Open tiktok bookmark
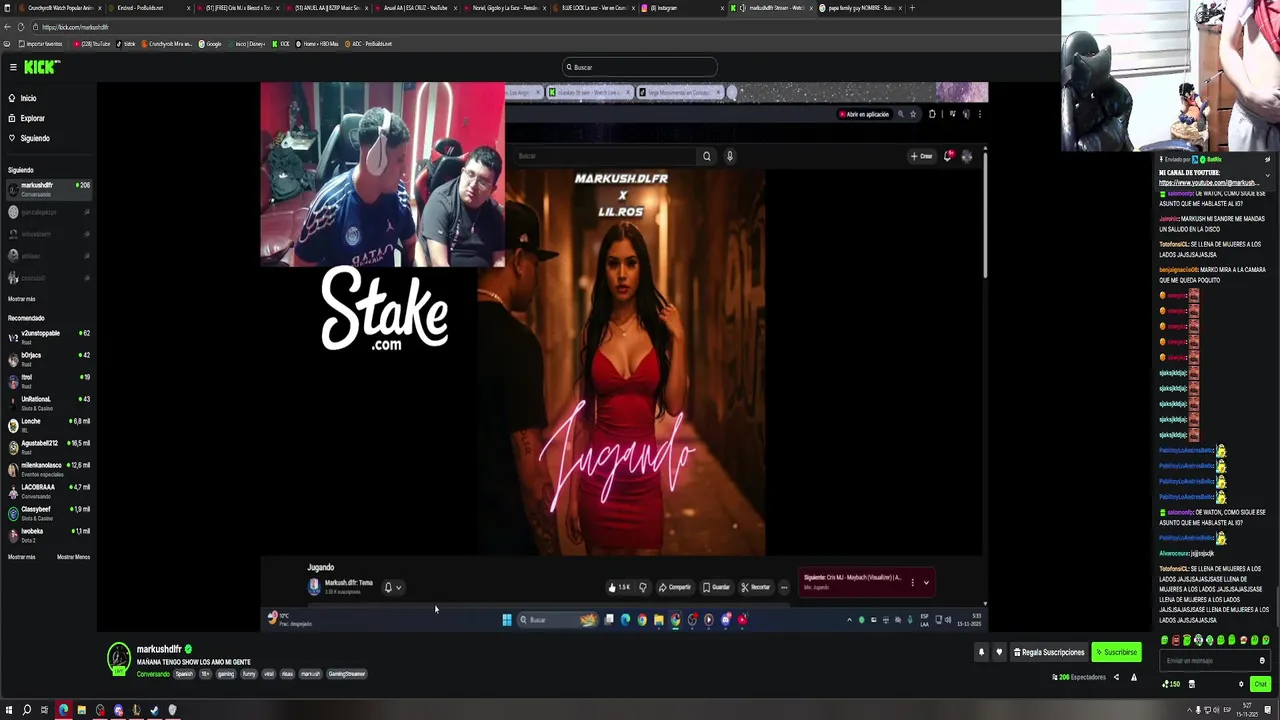The width and height of the screenshot is (1280, 720). (126, 44)
